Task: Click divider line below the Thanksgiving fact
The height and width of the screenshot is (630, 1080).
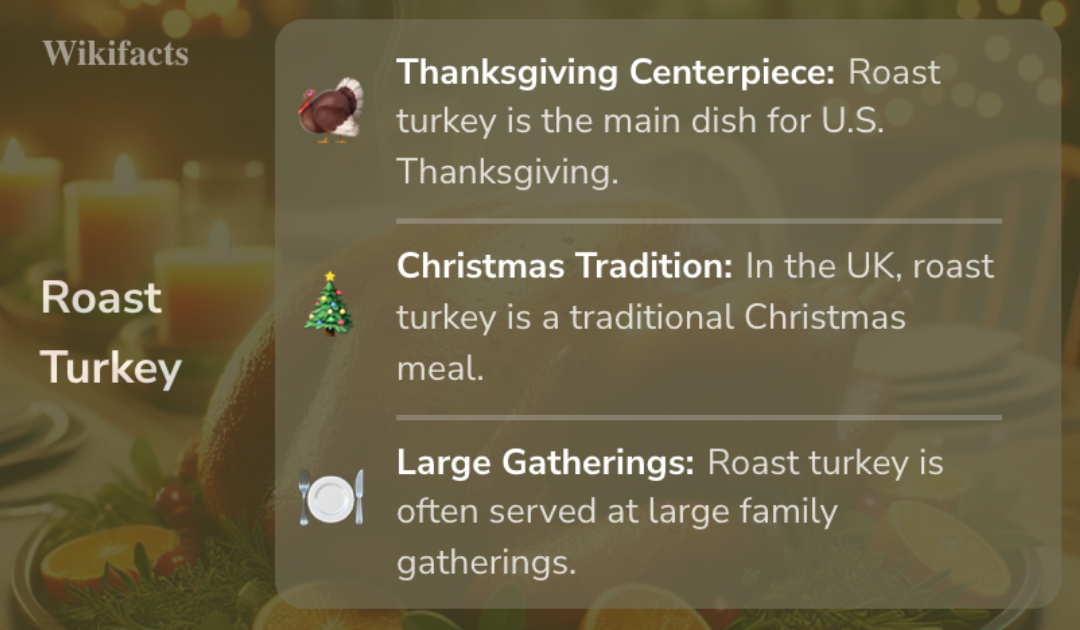Action: tap(698, 220)
